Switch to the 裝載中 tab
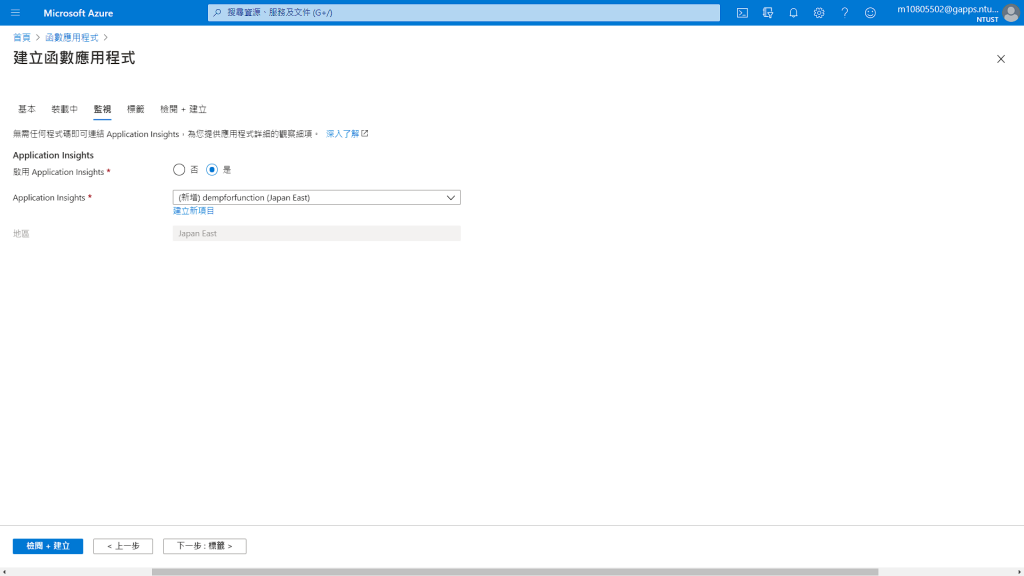The image size is (1024, 576). (65, 109)
